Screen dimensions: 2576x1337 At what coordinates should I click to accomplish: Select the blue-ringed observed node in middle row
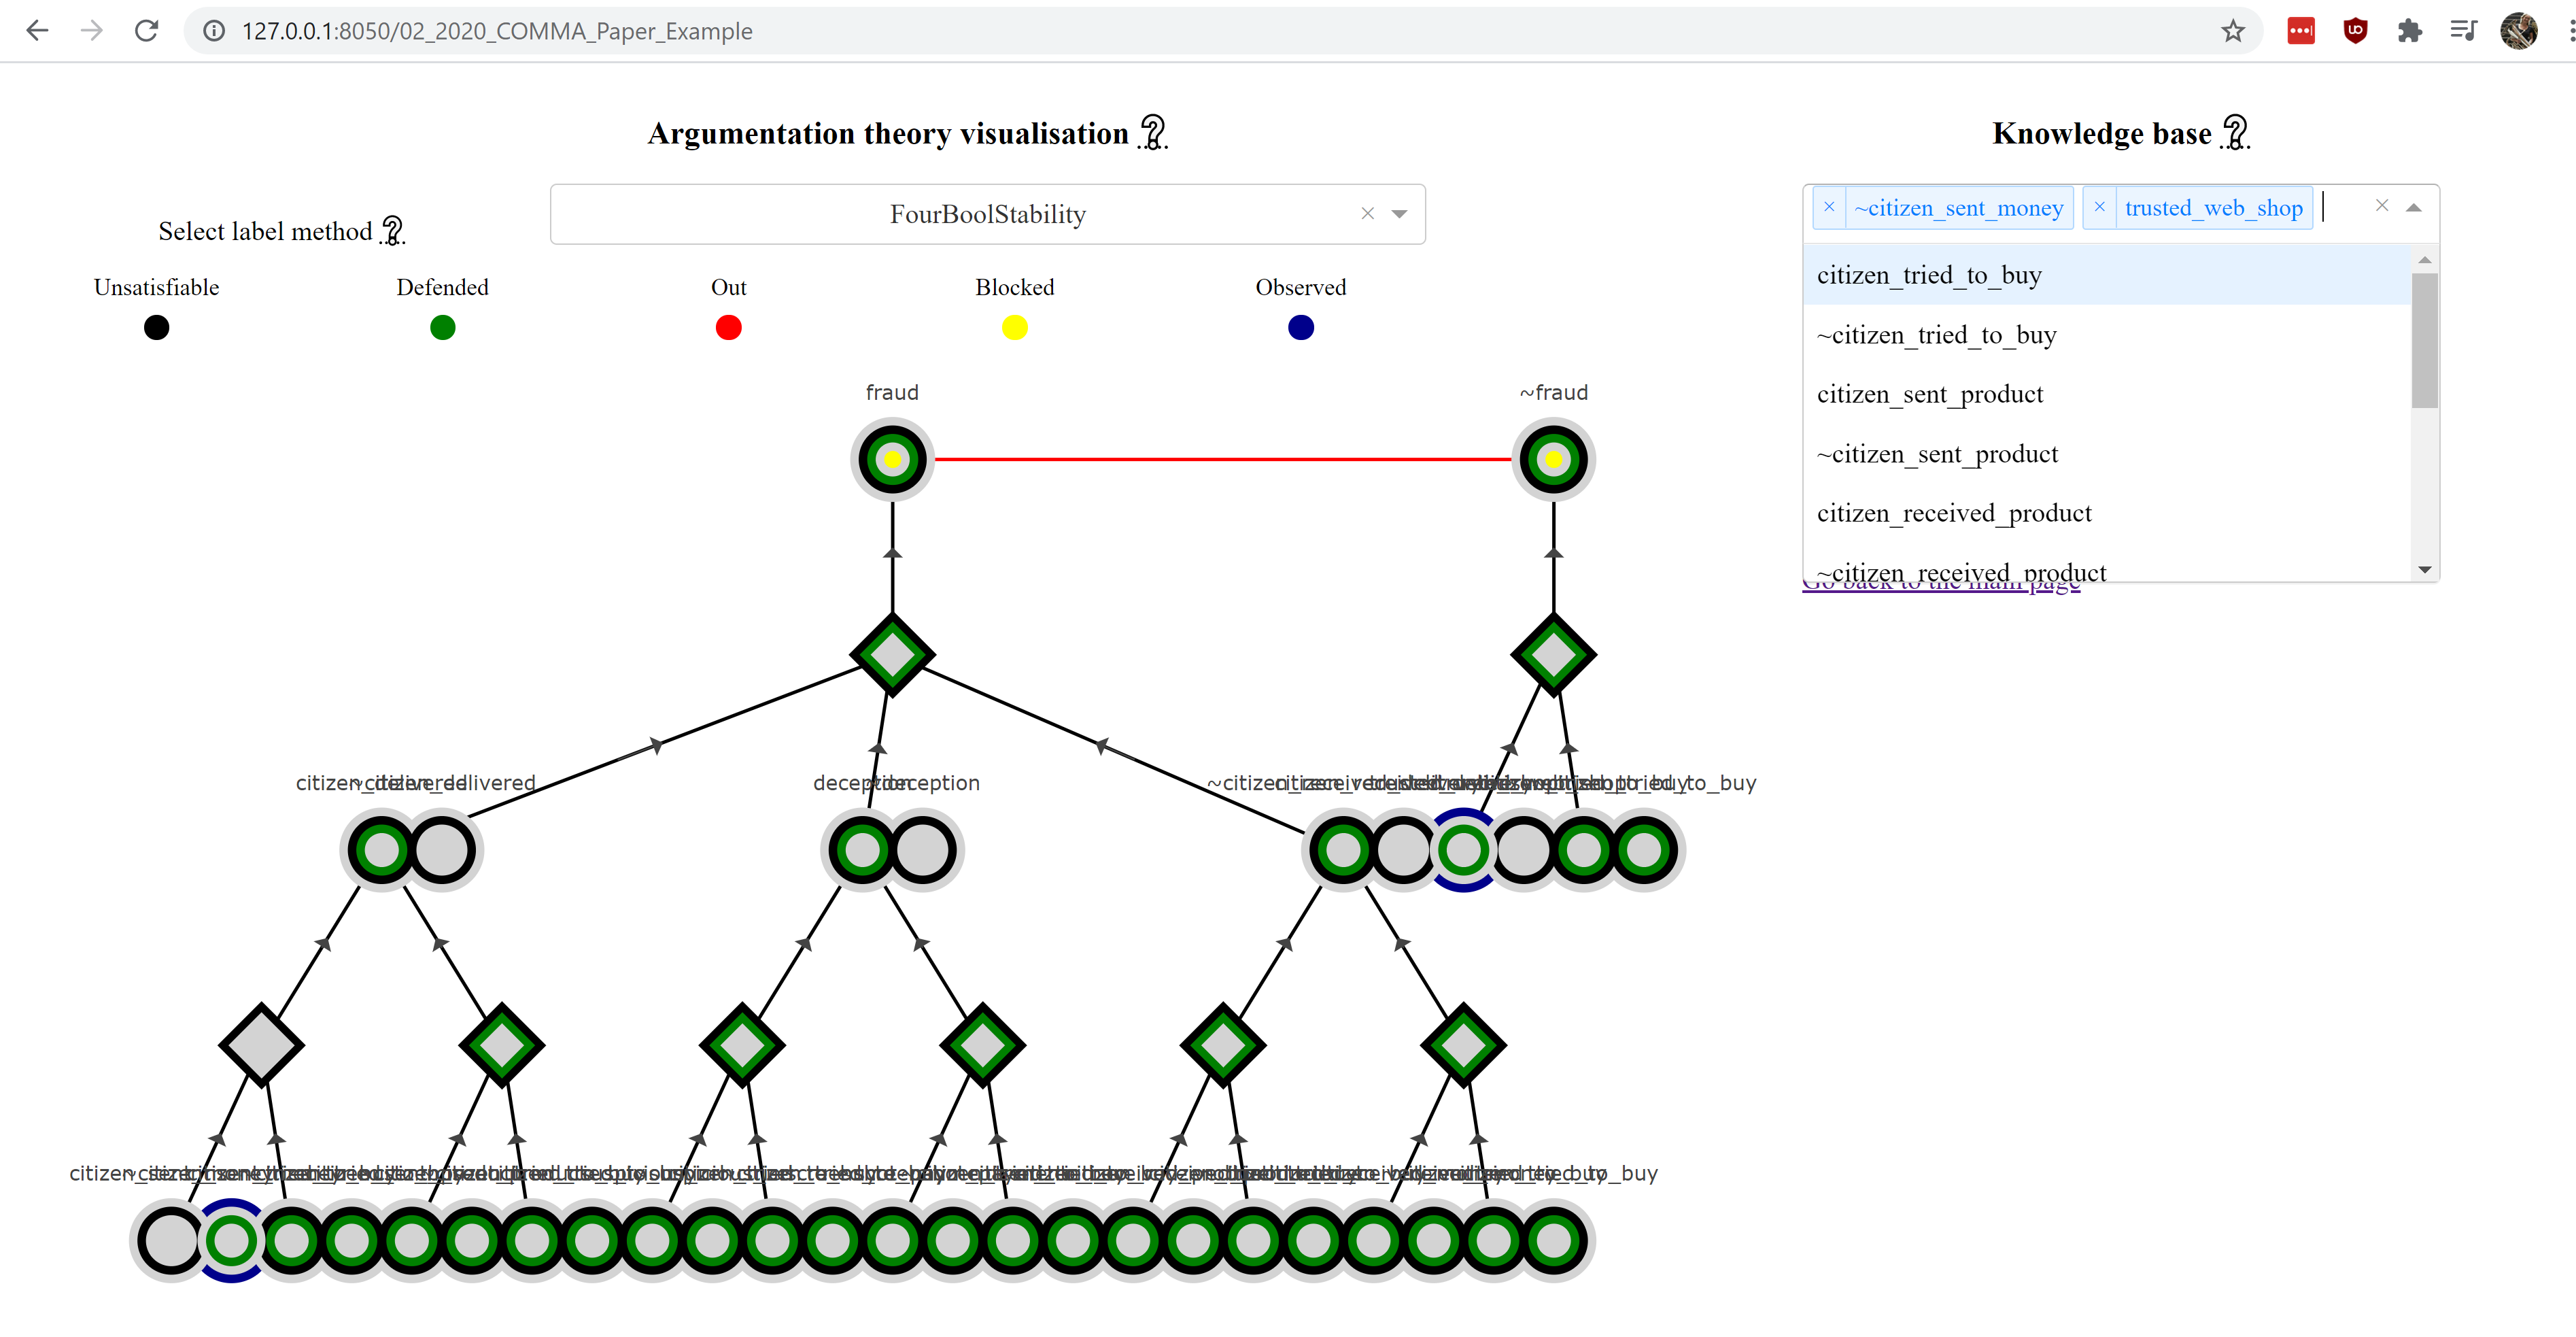click(1463, 850)
